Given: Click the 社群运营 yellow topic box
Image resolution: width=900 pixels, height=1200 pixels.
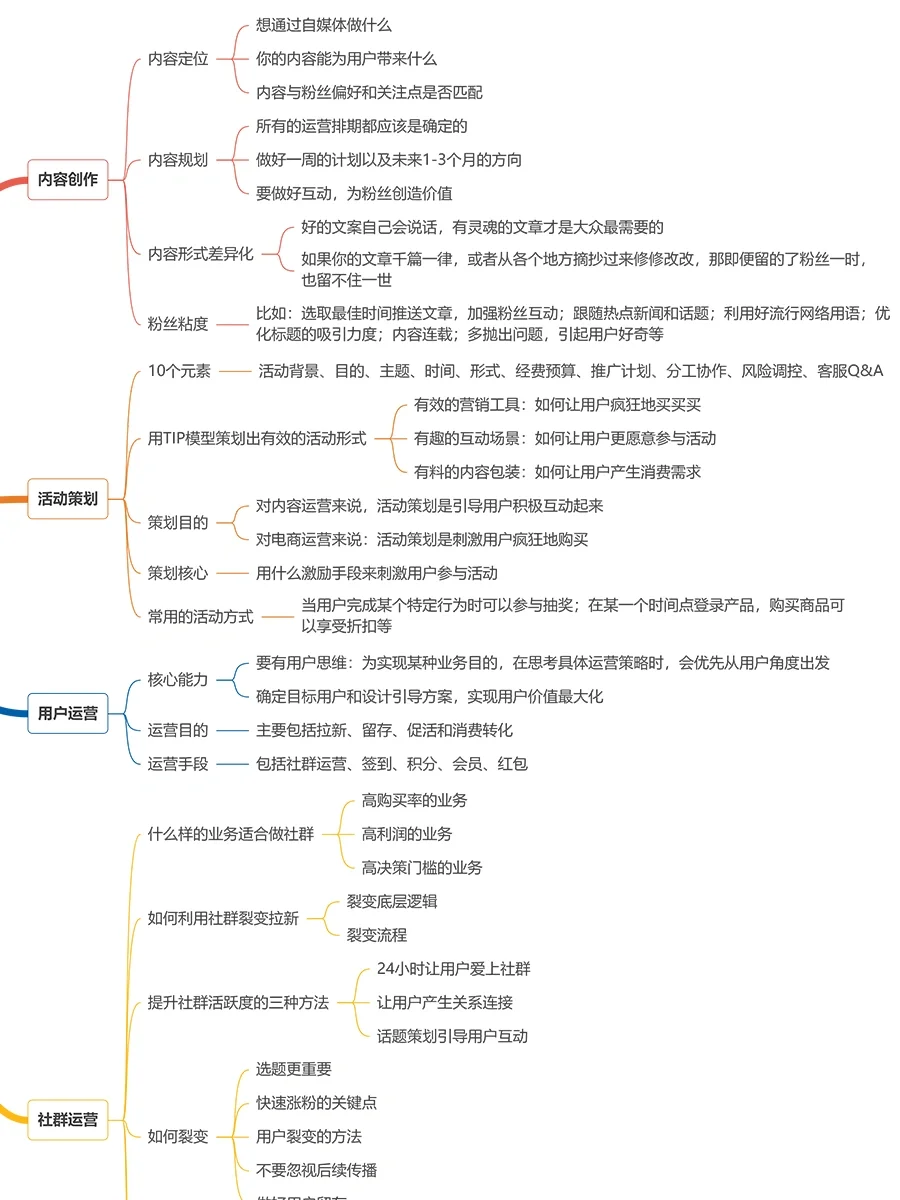Looking at the screenshot, I should pyautogui.click(x=67, y=1119).
